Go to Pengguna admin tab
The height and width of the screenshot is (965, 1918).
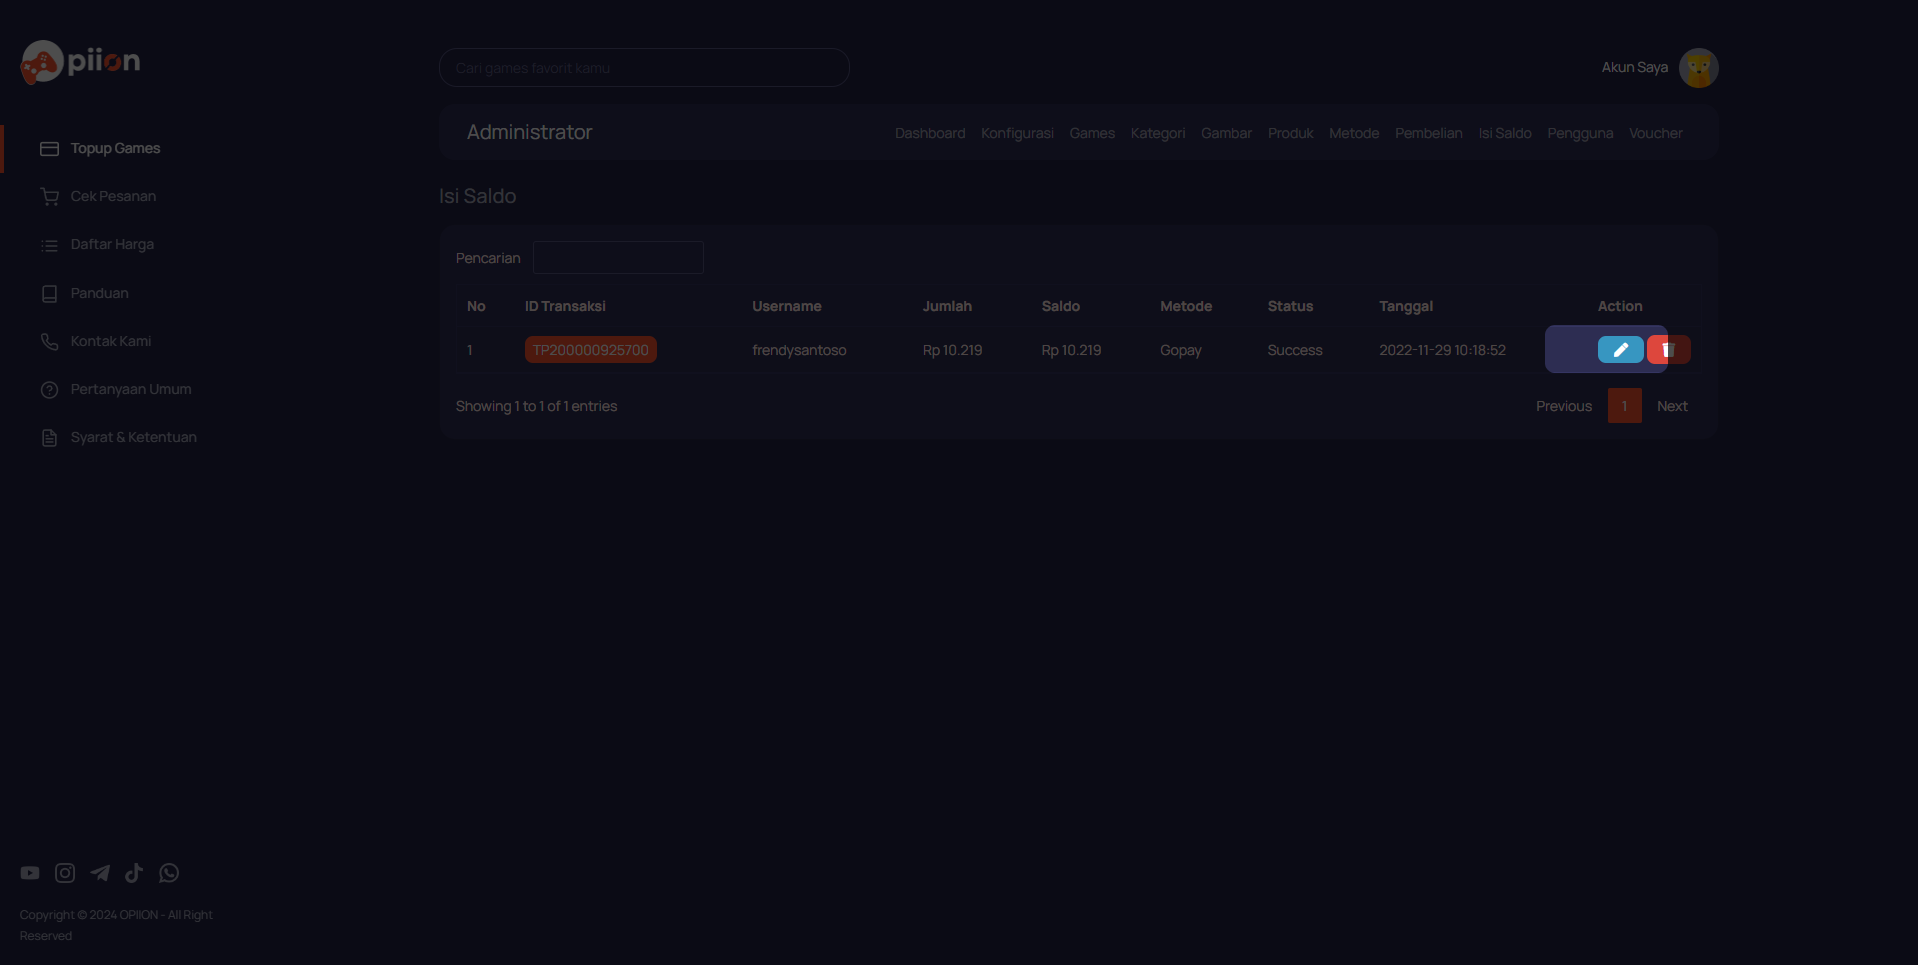pos(1580,133)
